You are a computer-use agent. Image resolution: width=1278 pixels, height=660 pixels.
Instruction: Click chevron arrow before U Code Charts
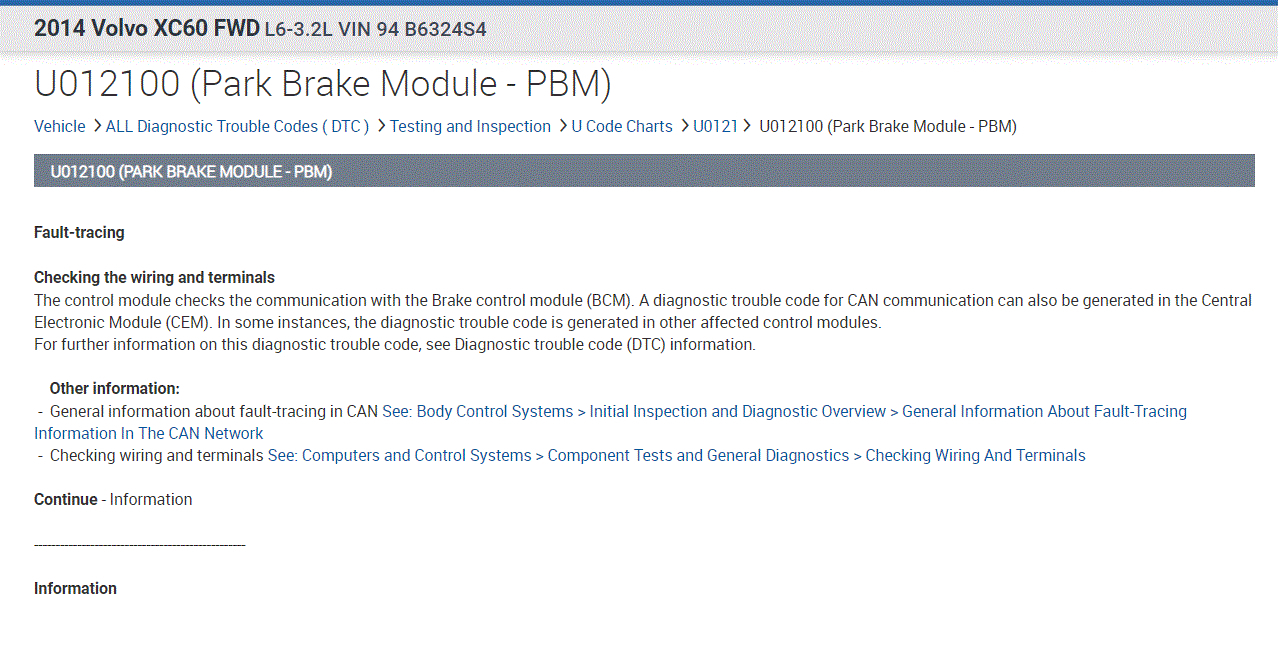point(563,126)
